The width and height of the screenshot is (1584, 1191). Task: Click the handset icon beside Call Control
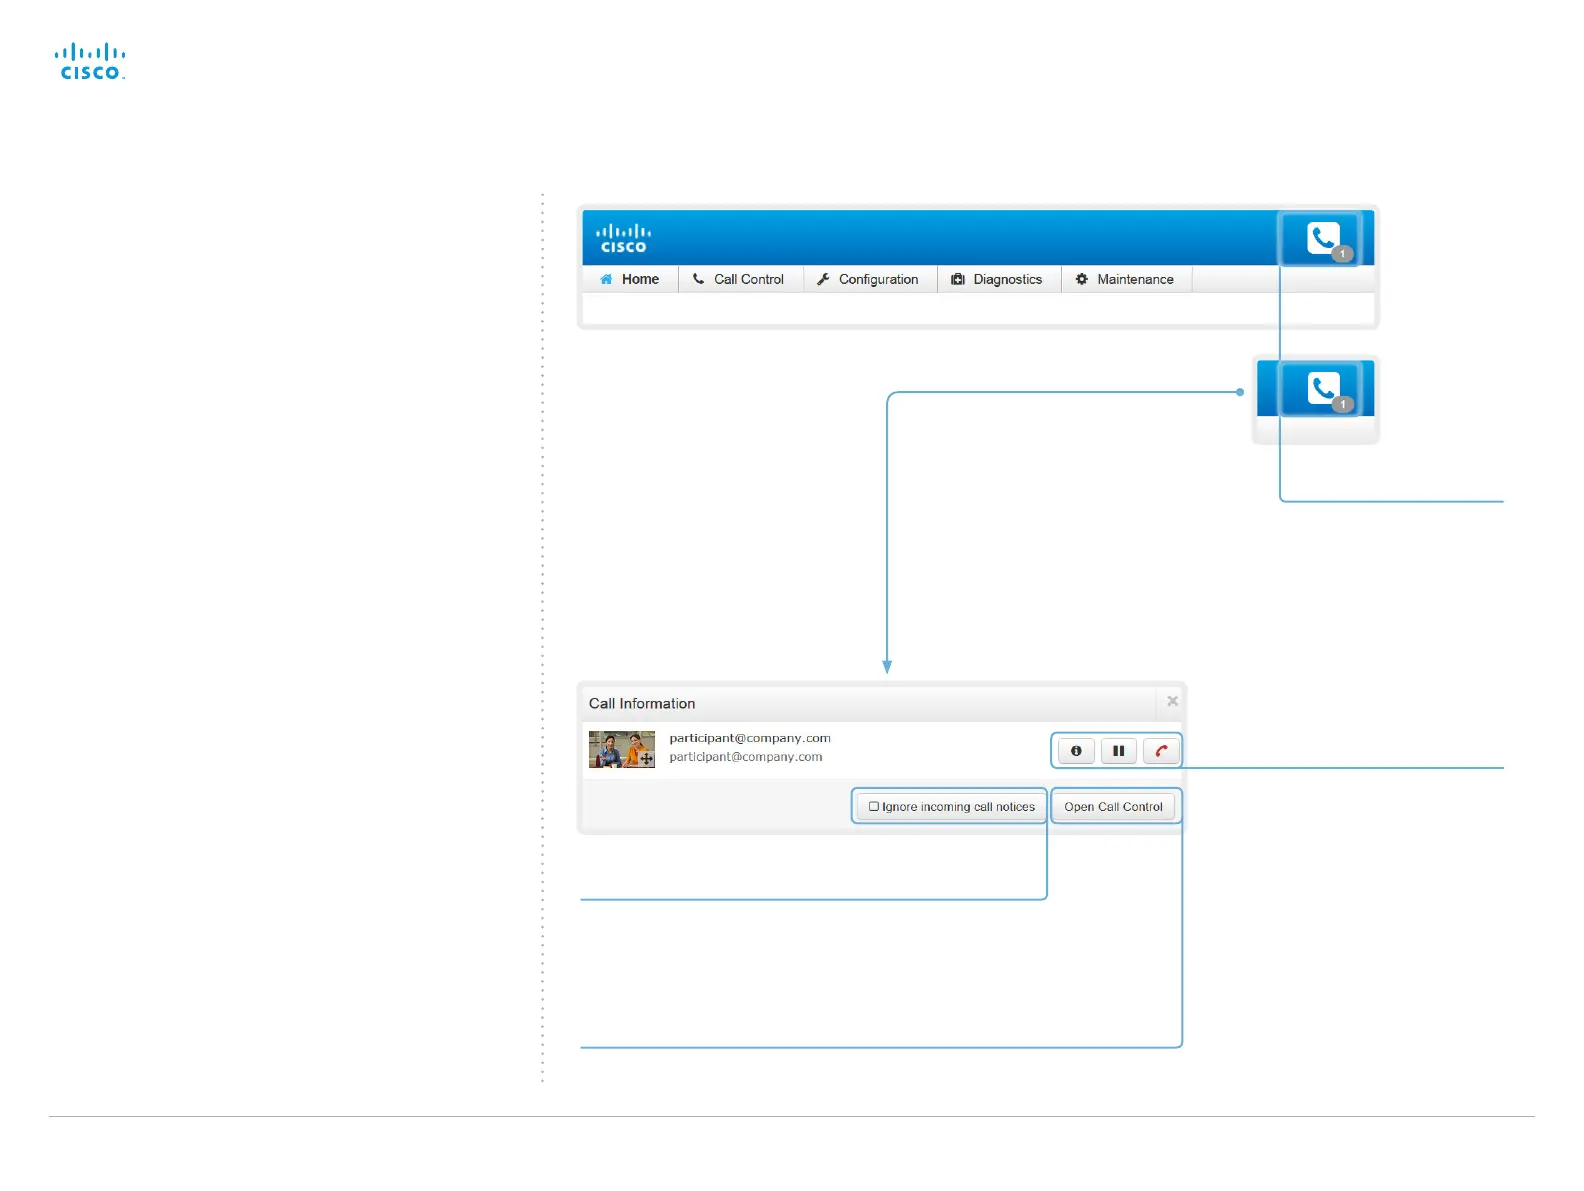pos(698,279)
